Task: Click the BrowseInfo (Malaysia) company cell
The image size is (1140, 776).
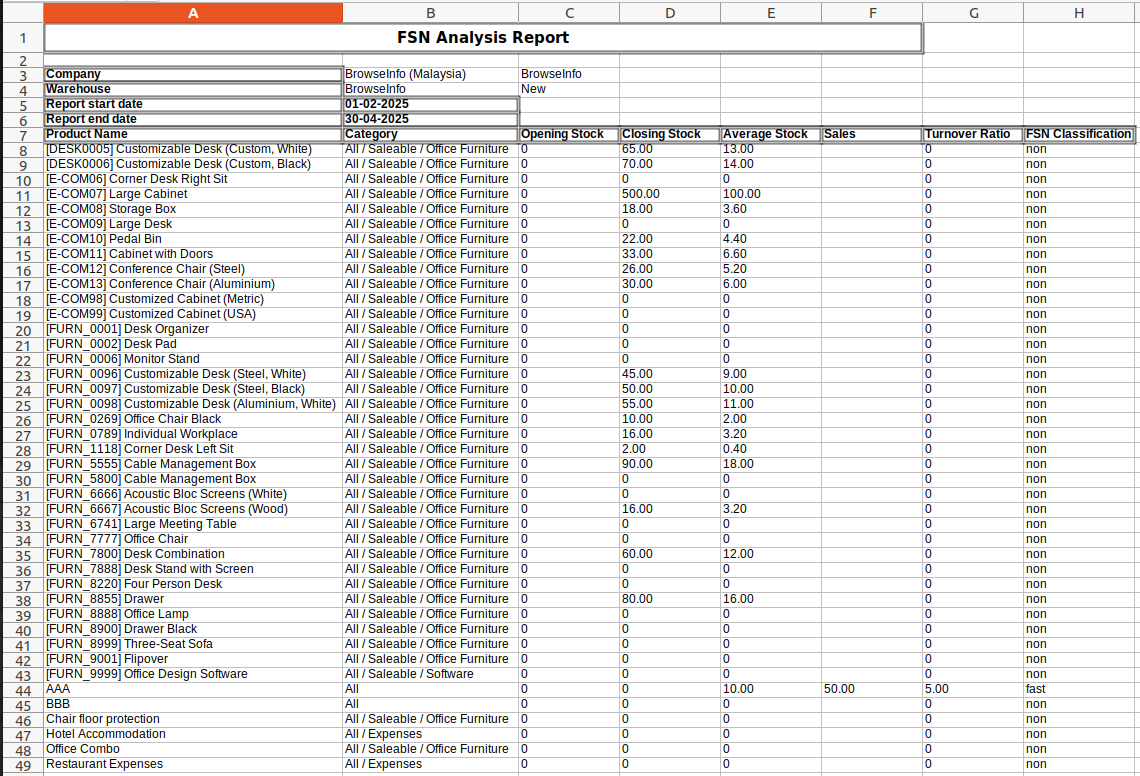Action: click(x=406, y=74)
